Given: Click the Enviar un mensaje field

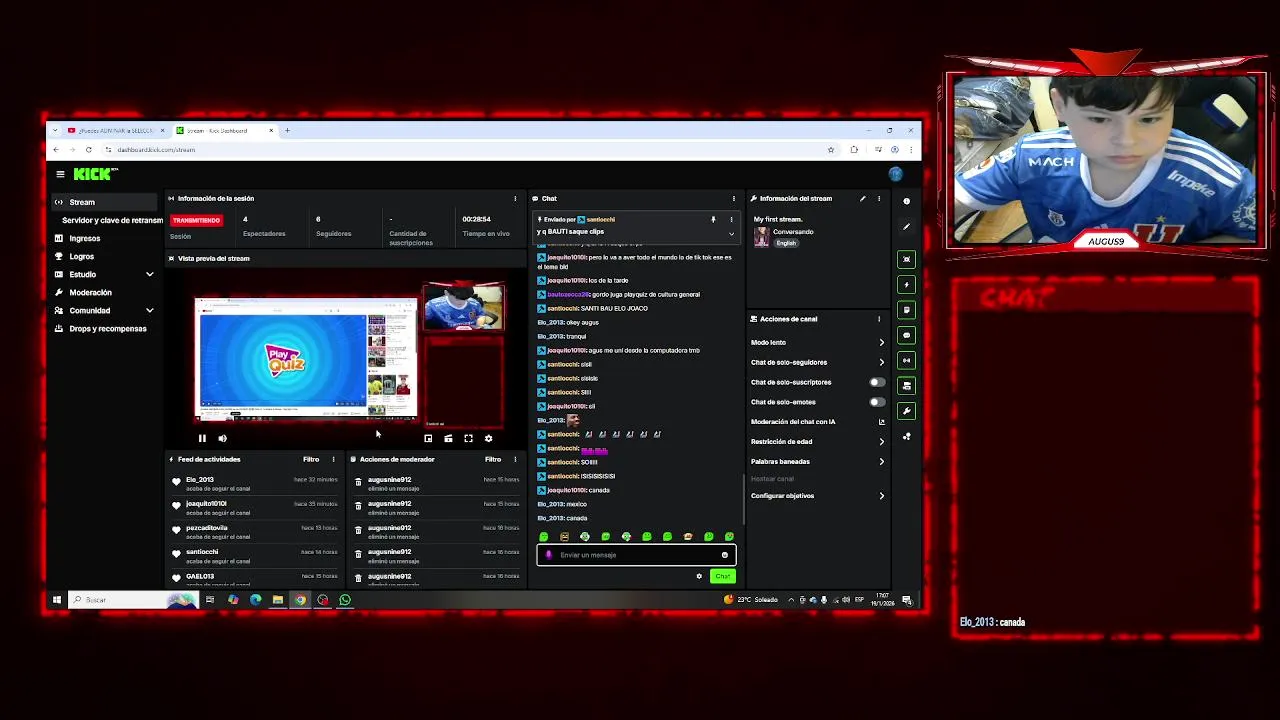Looking at the screenshot, I should [x=636, y=555].
